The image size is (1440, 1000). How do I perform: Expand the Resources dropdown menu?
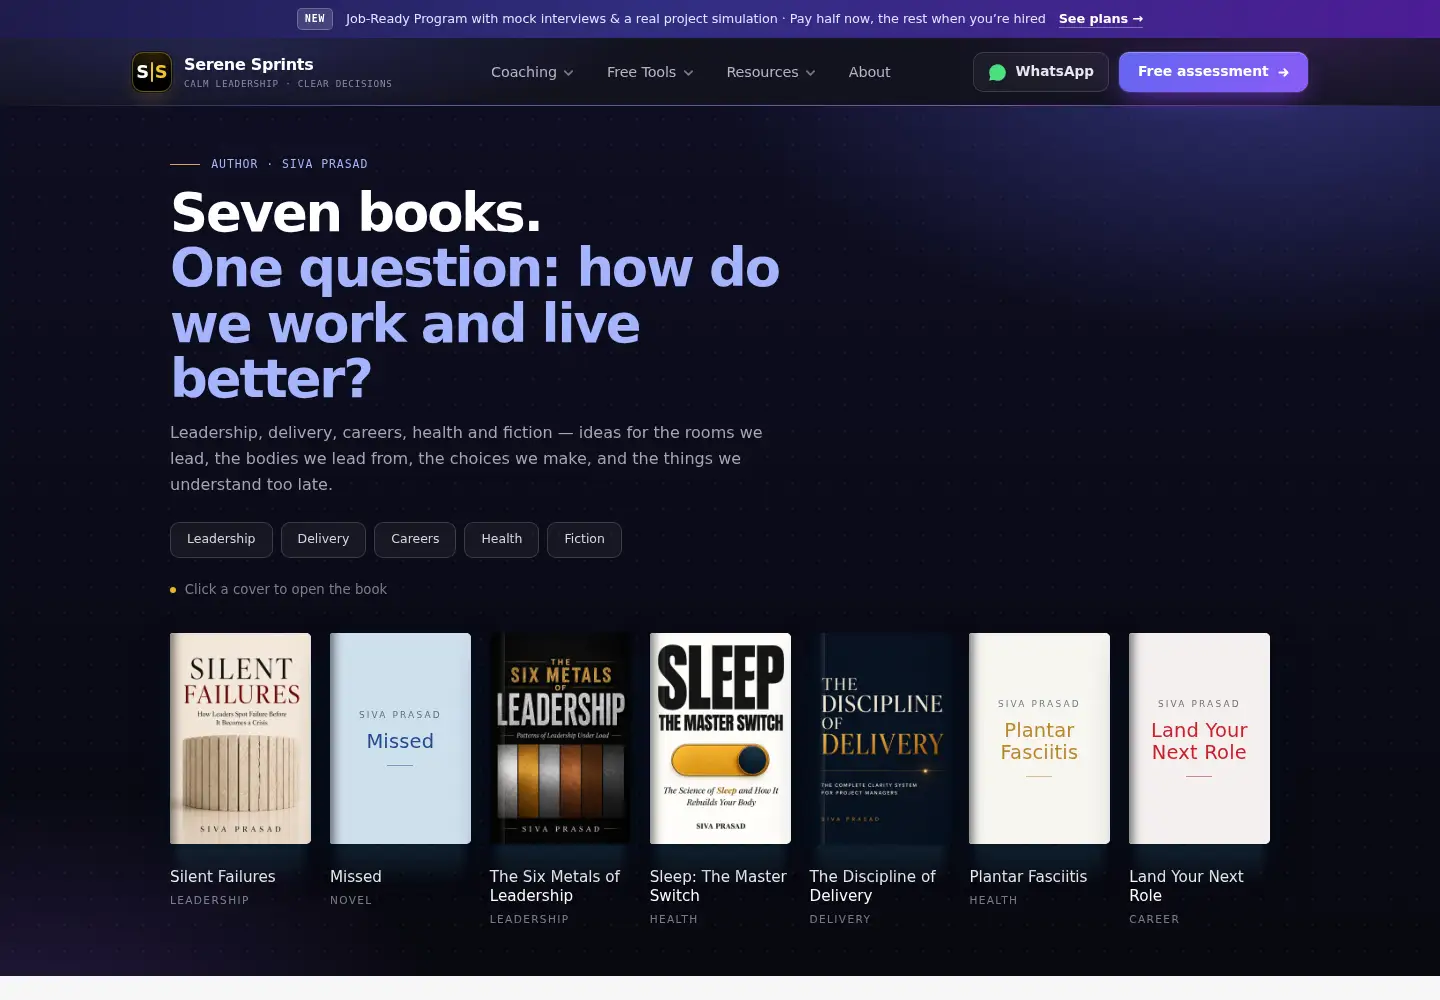coord(771,72)
